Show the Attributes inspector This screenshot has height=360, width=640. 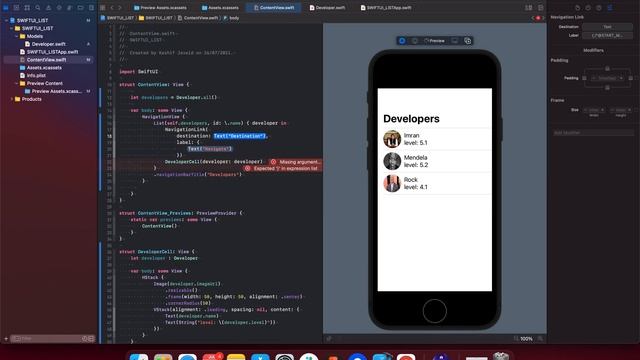[x=609, y=7]
